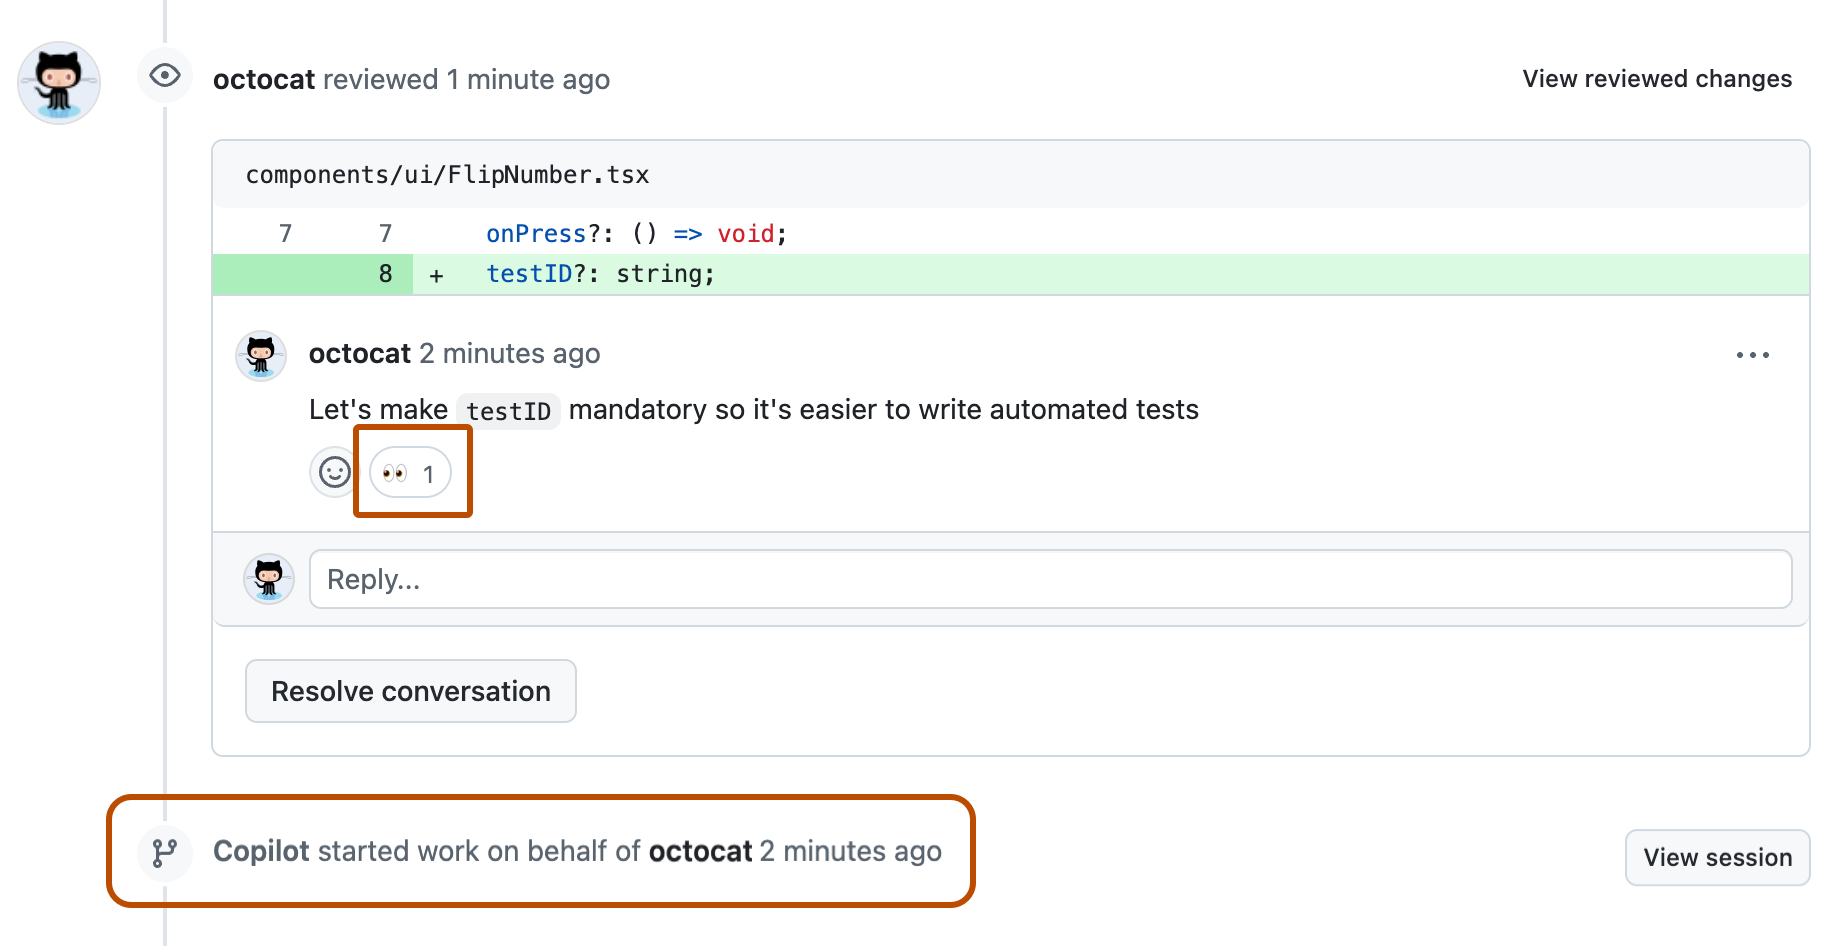Click the plus marker on the added diff line

pos(436,274)
